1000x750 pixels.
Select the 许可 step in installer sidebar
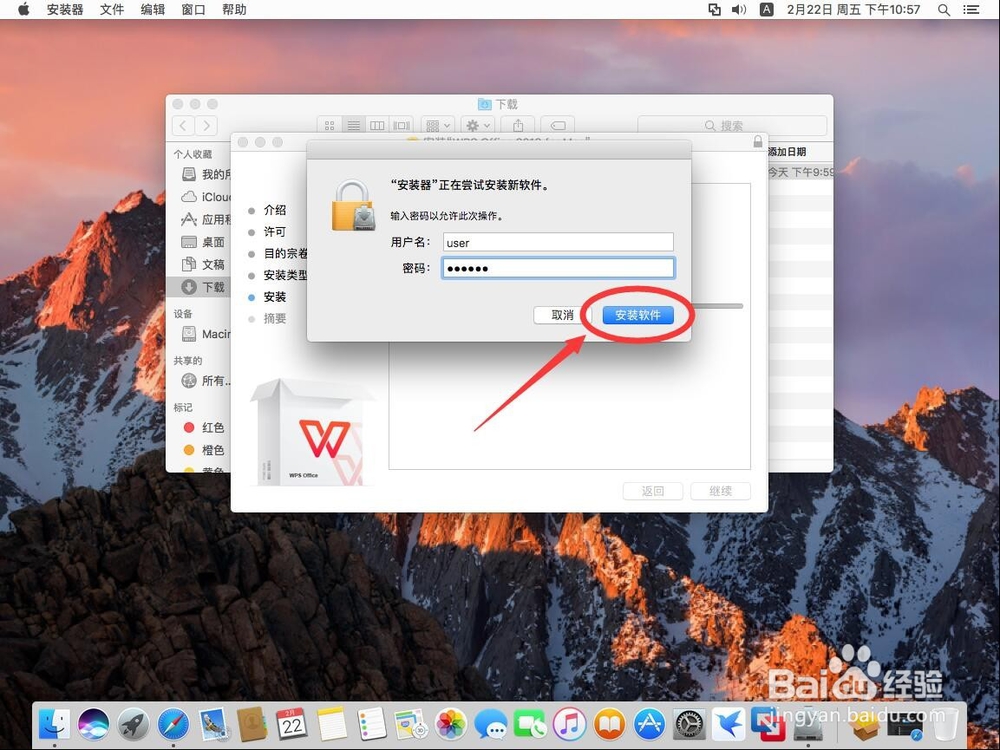click(x=275, y=232)
